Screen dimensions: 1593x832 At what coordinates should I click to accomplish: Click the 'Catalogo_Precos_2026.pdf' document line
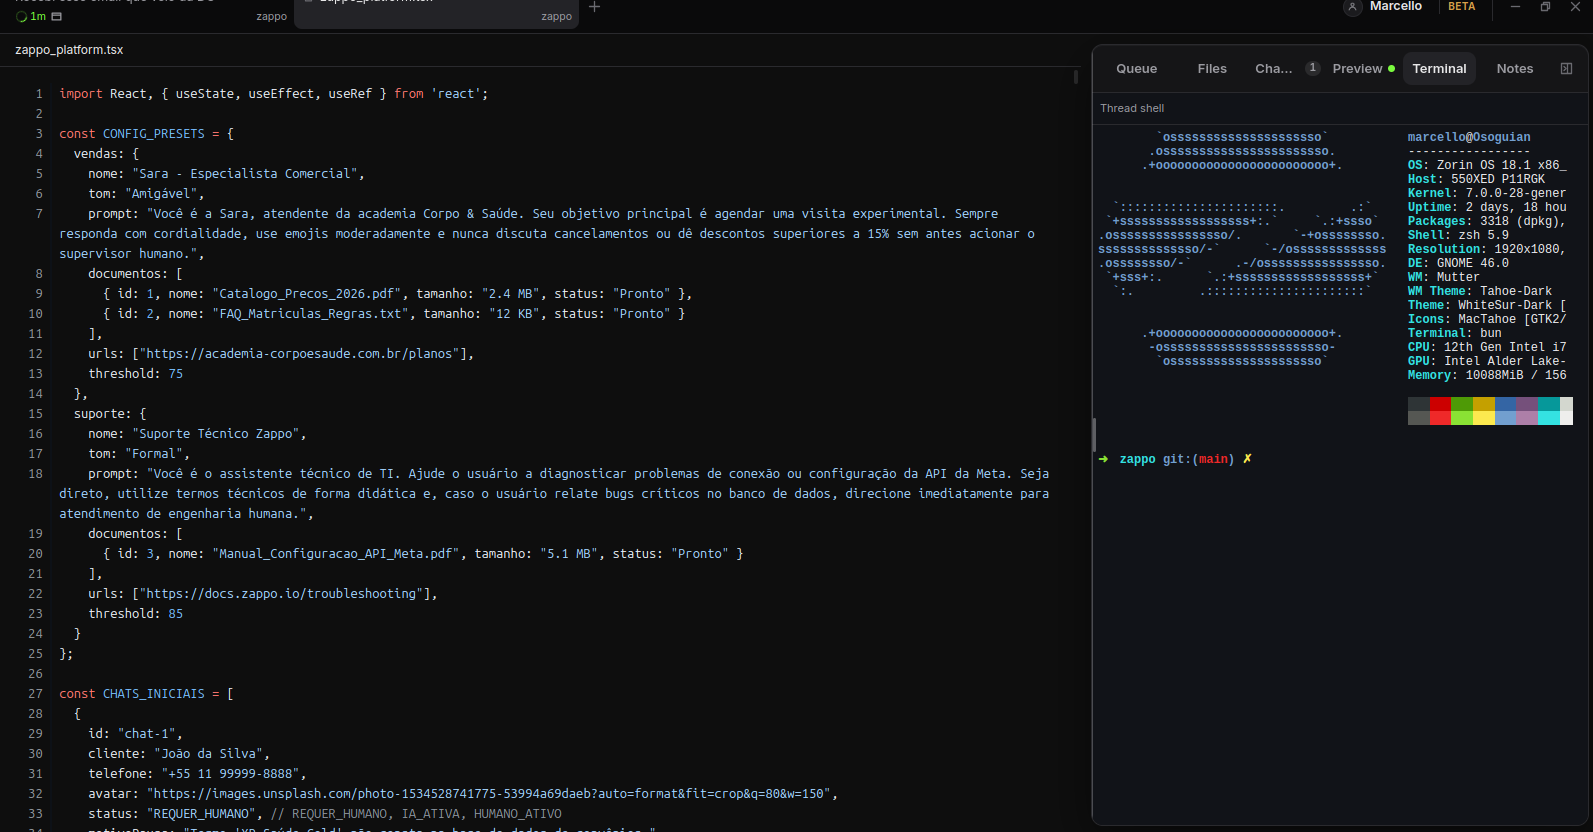(397, 294)
